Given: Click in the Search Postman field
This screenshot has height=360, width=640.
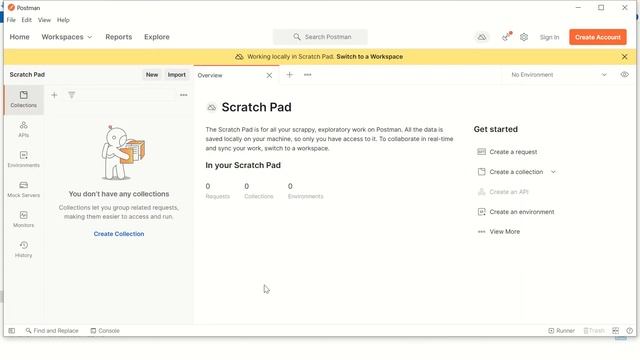Looking at the screenshot, I should click(320, 37).
